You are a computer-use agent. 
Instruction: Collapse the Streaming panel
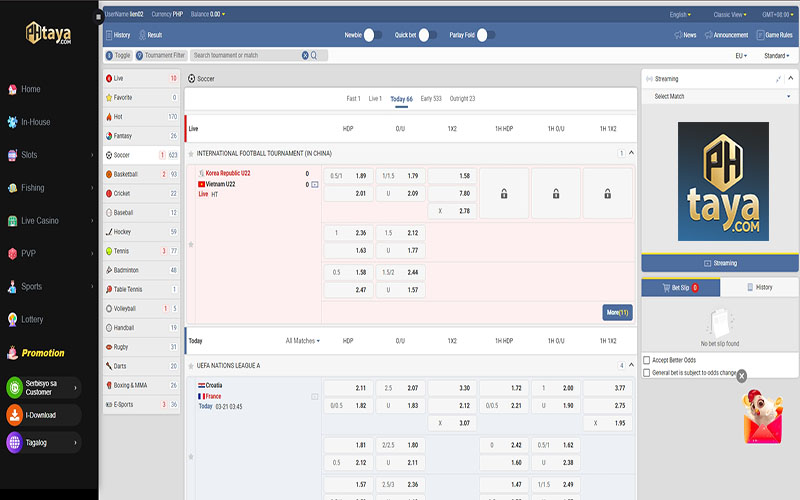(790, 79)
